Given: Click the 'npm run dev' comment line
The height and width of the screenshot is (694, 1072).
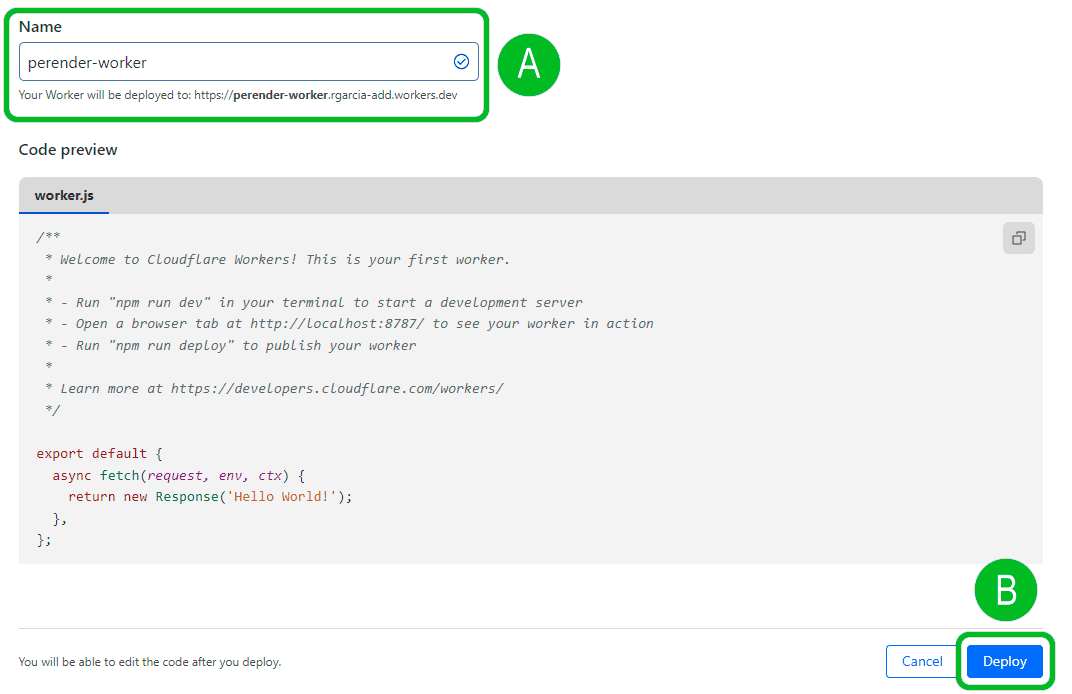Looking at the screenshot, I should (x=314, y=302).
